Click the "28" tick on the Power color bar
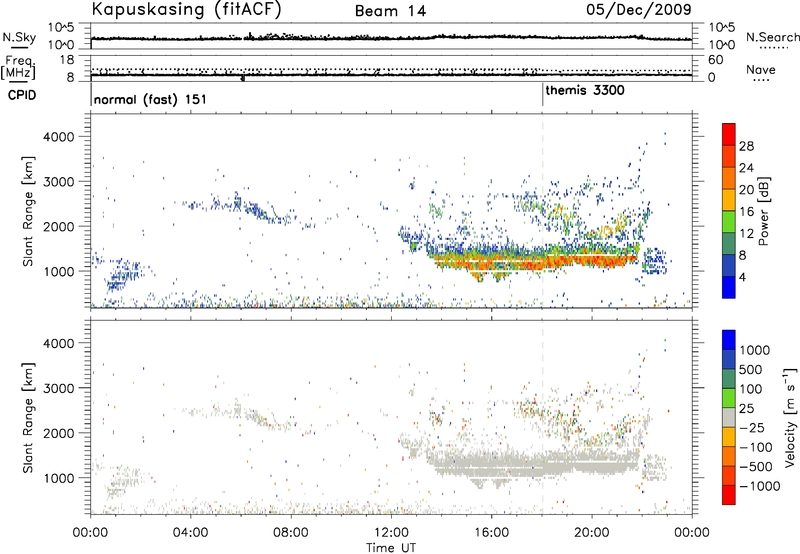This screenshot has height=554, width=800. coord(746,146)
